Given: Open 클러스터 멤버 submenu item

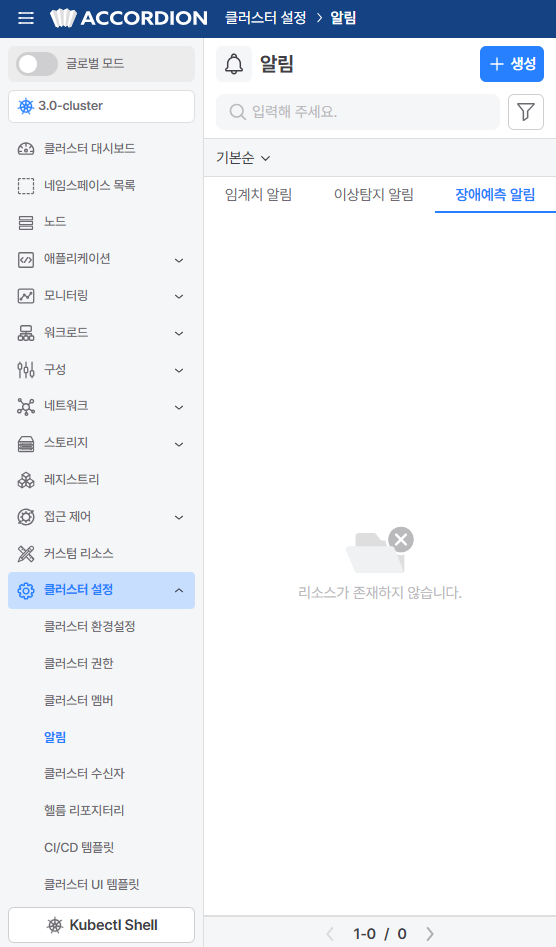Looking at the screenshot, I should 78,701.
